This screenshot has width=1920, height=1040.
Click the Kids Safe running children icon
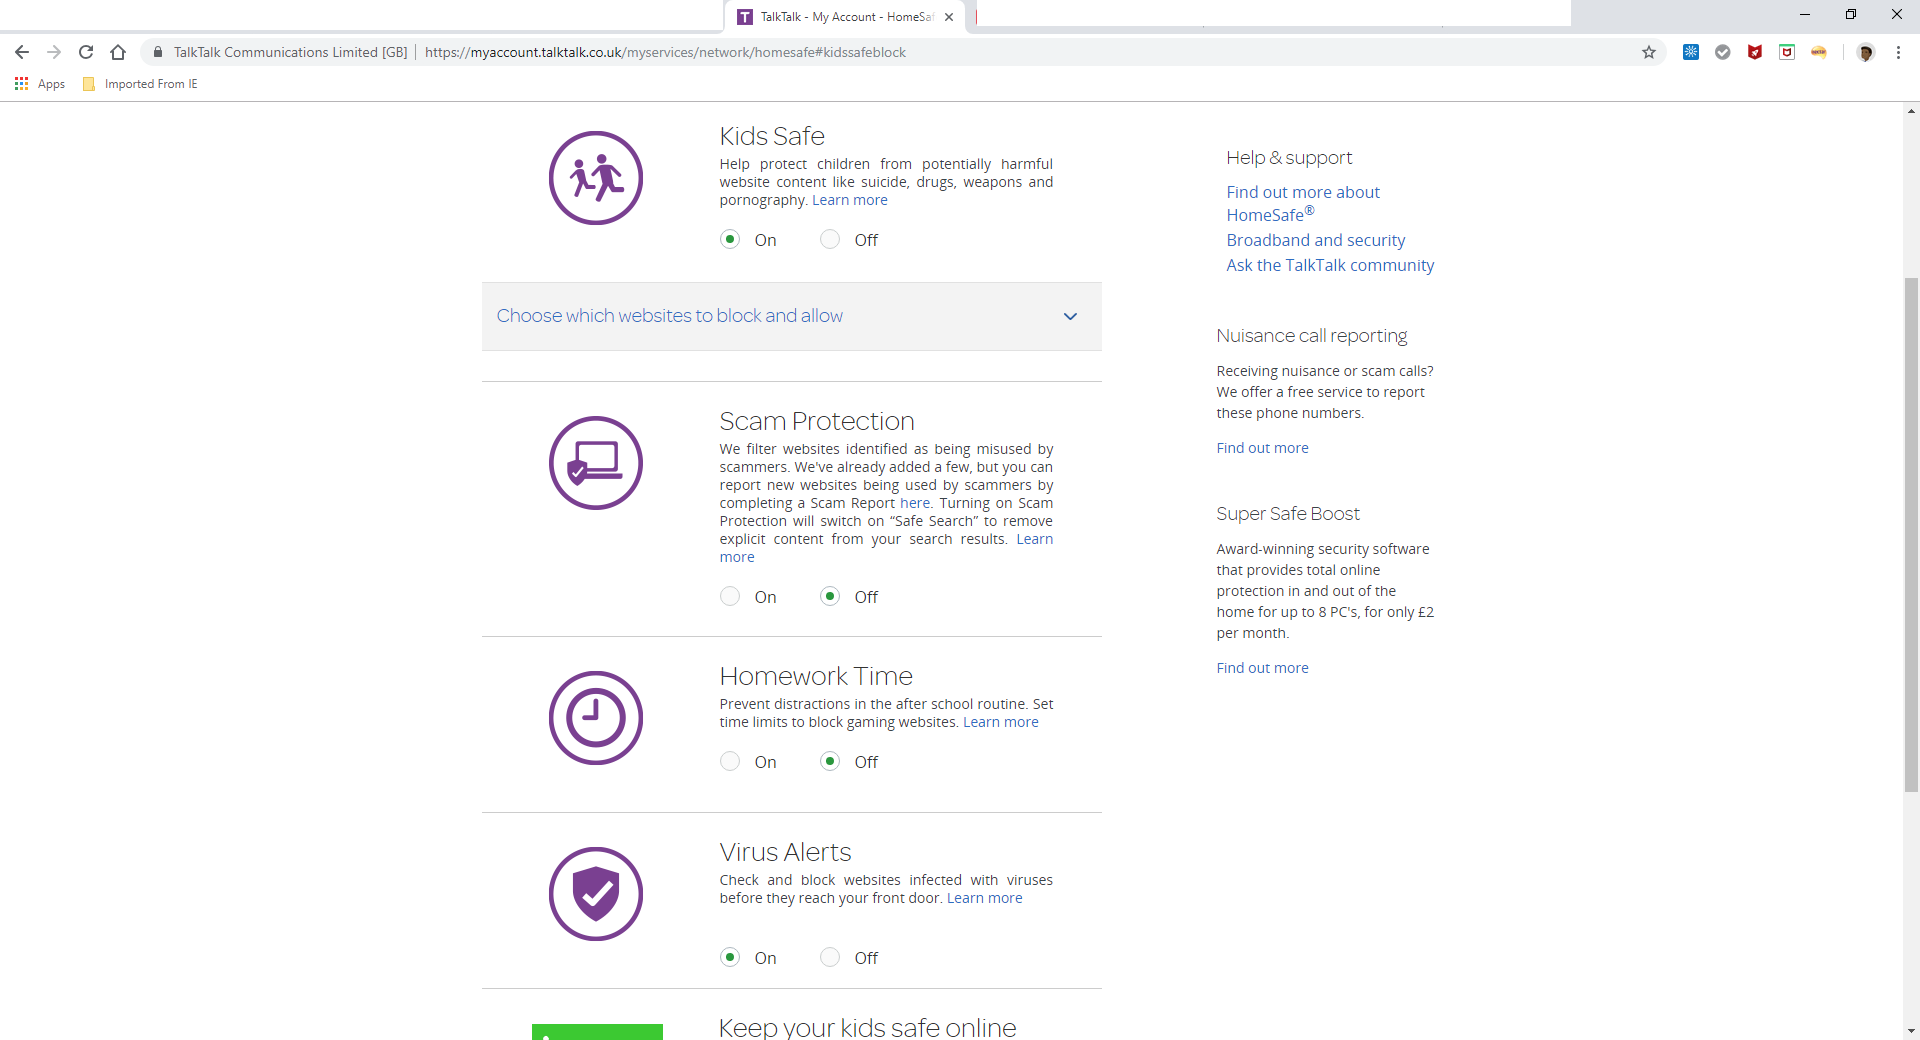[595, 178]
